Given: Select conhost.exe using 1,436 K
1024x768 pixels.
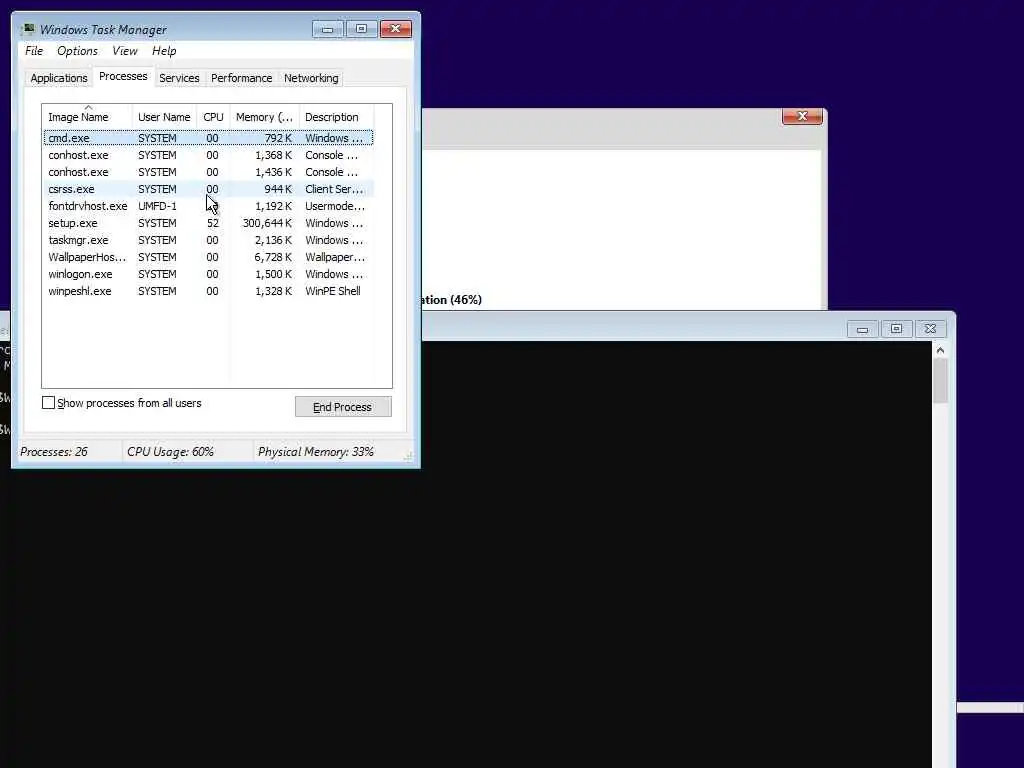Looking at the screenshot, I should click(208, 172).
